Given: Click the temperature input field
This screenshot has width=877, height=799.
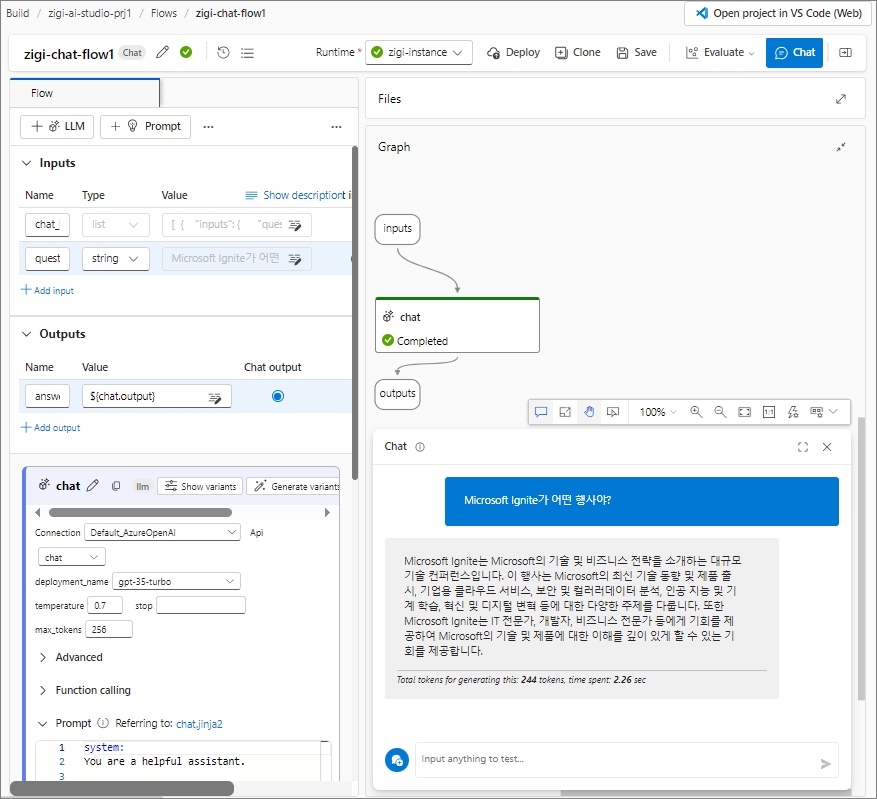Looking at the screenshot, I should (x=104, y=606).
